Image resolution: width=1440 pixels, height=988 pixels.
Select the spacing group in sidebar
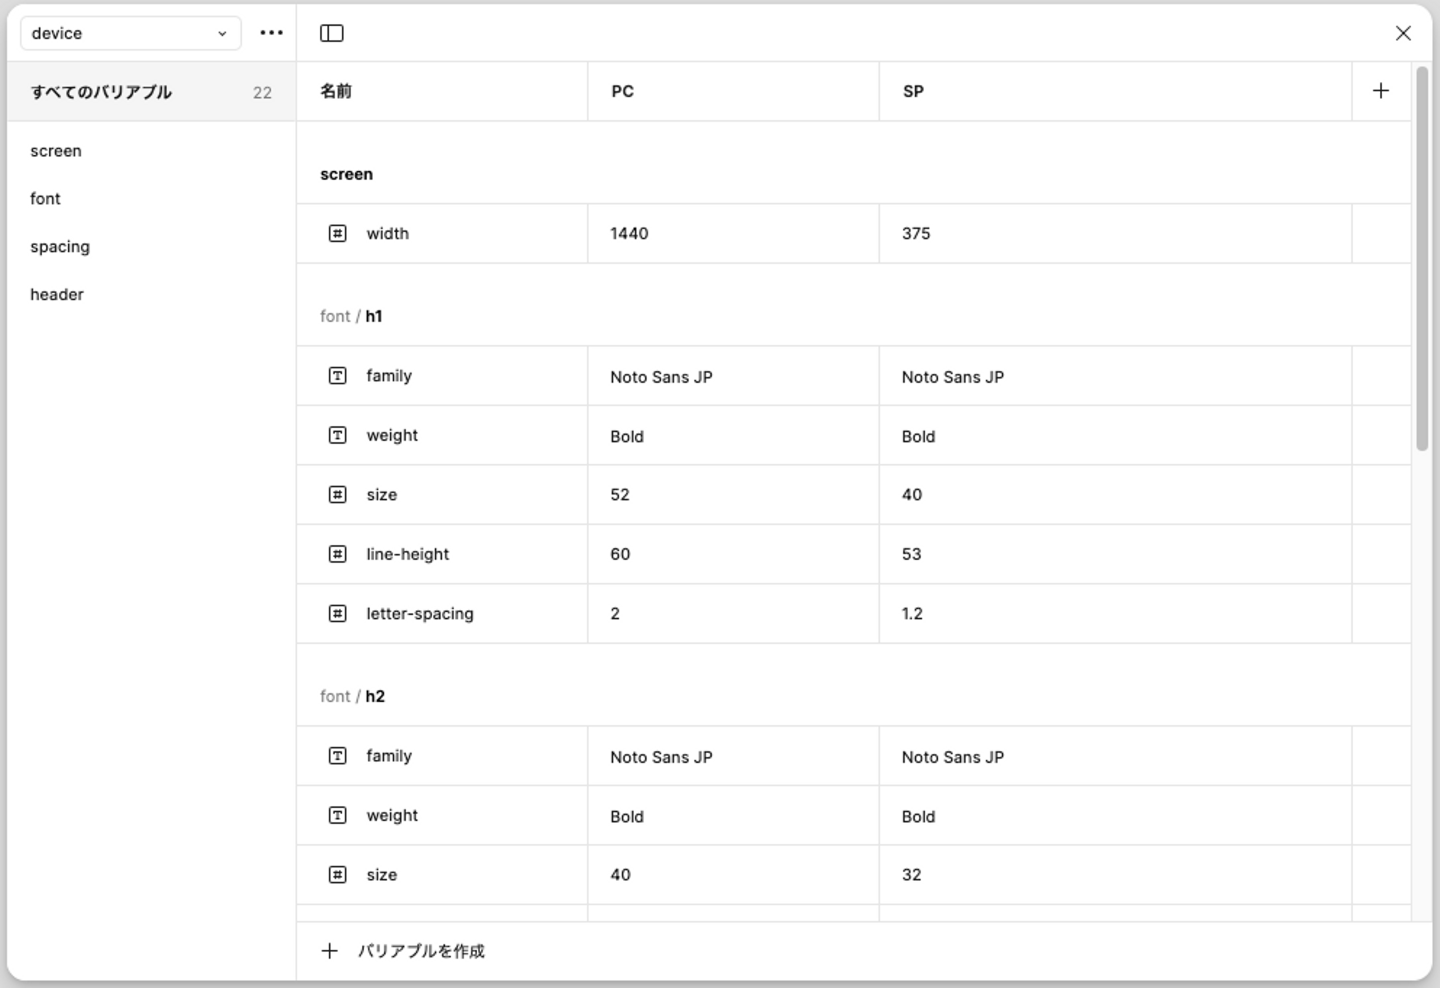60,247
